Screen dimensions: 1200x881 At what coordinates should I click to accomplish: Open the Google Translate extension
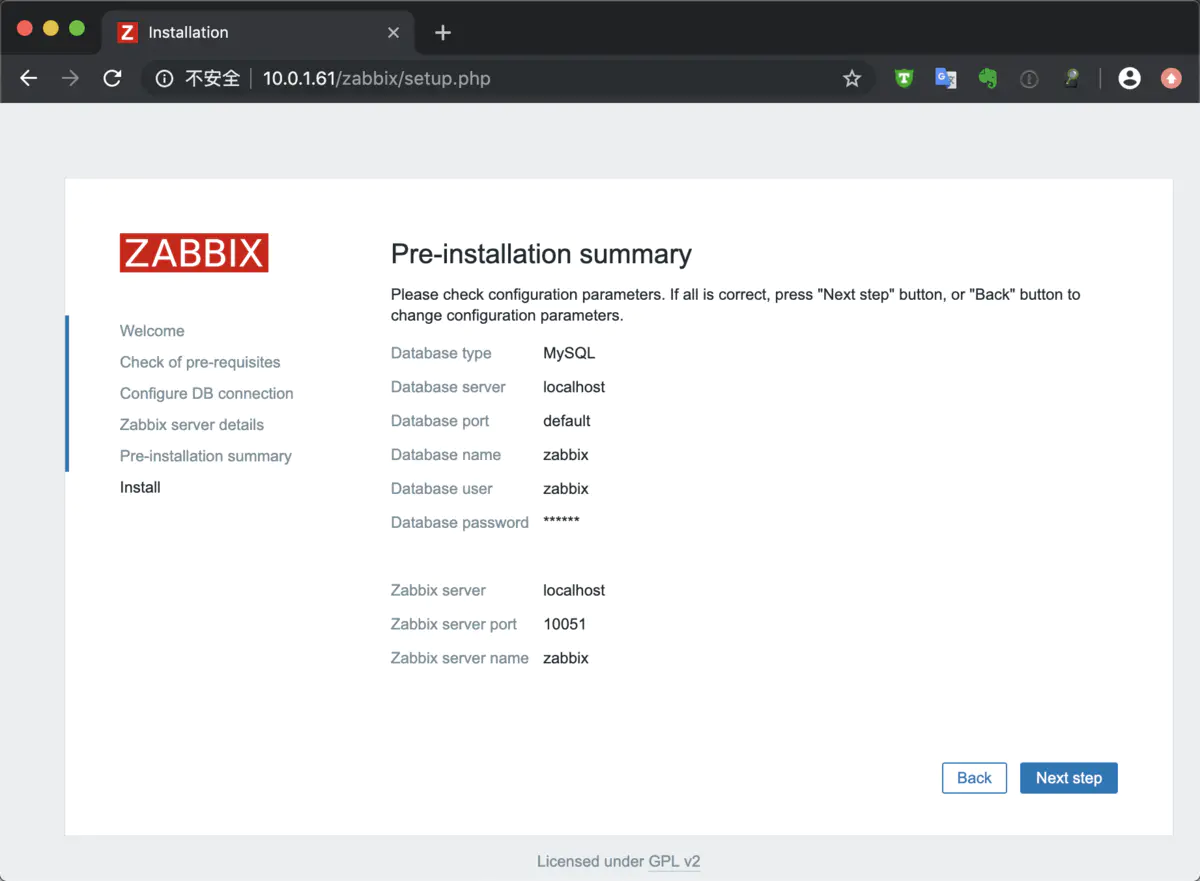pos(946,78)
